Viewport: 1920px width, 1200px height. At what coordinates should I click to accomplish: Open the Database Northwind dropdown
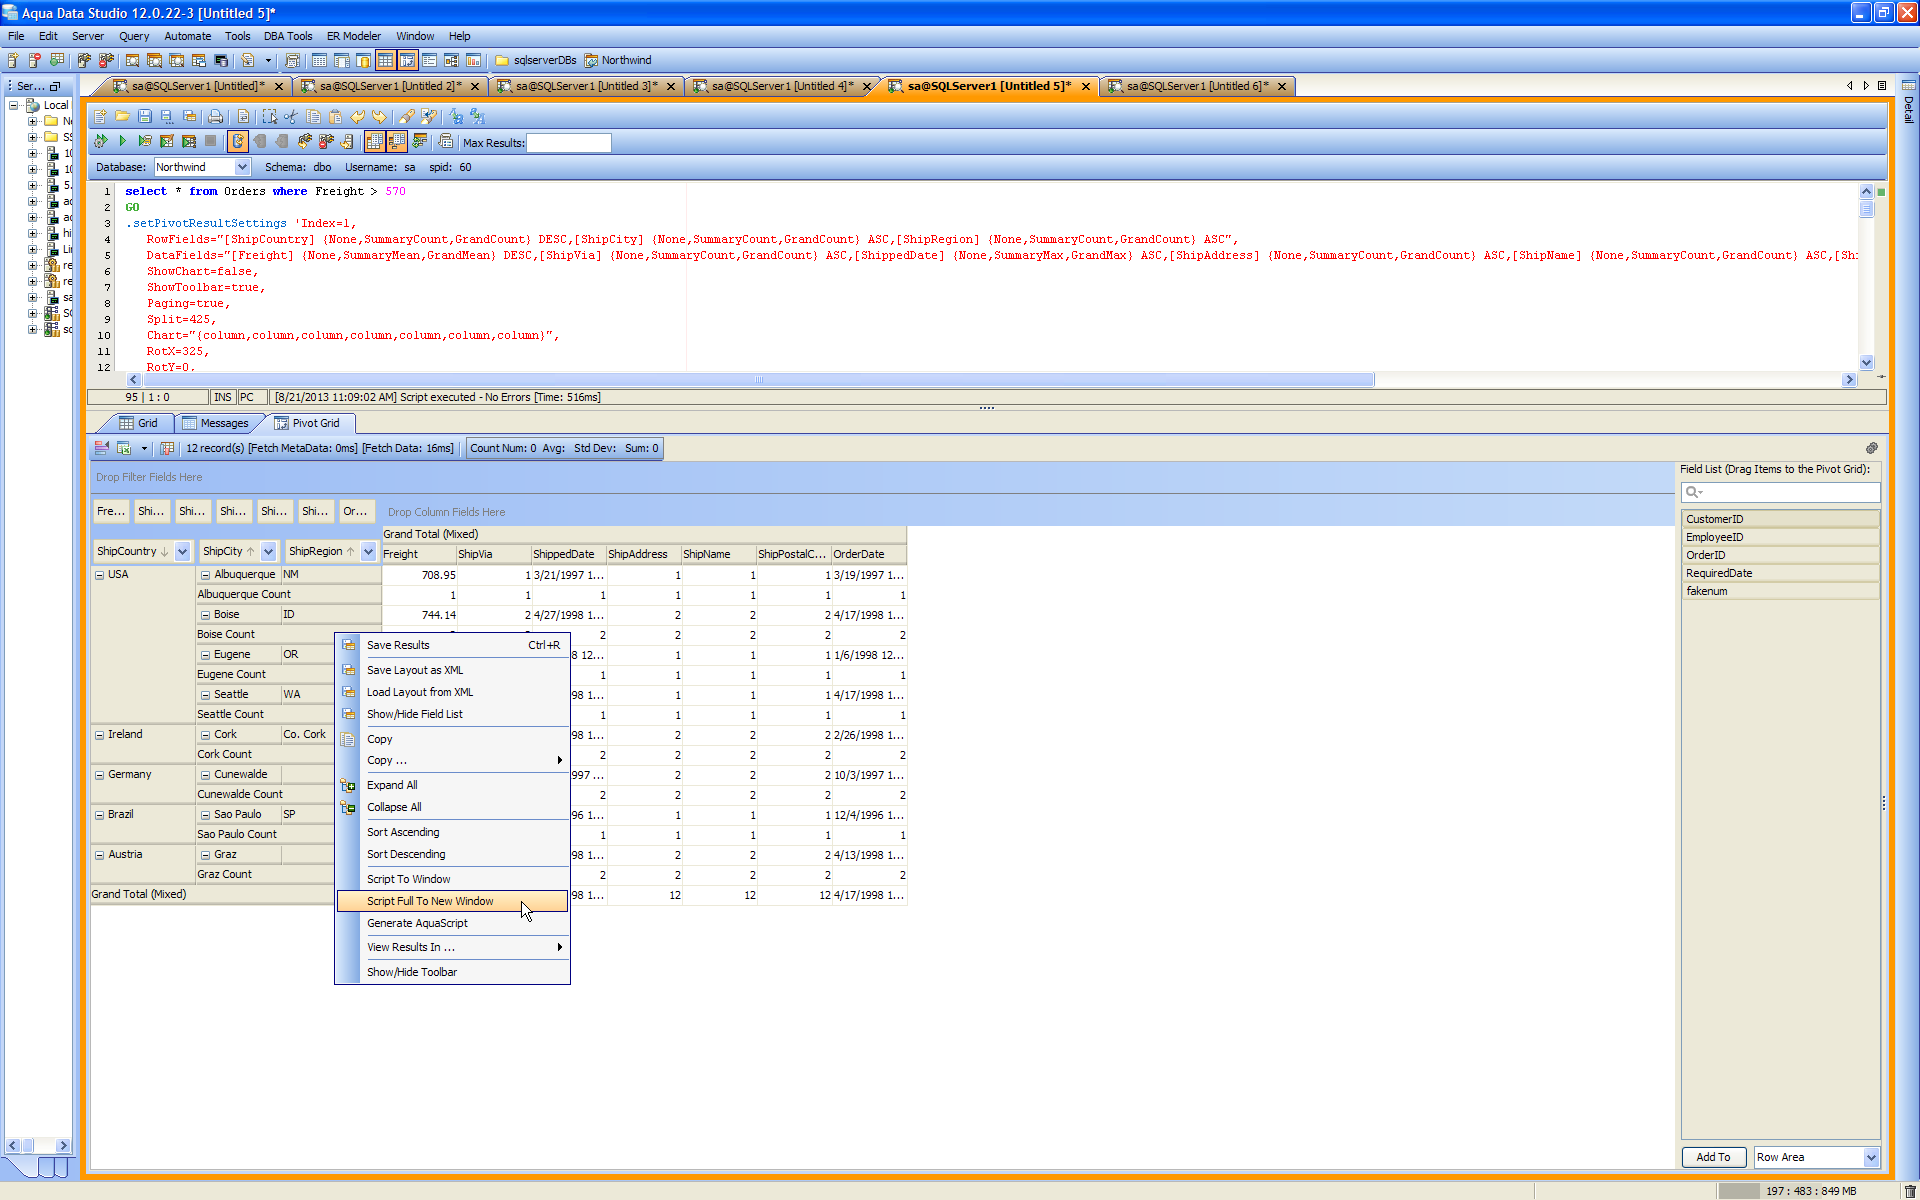point(242,167)
